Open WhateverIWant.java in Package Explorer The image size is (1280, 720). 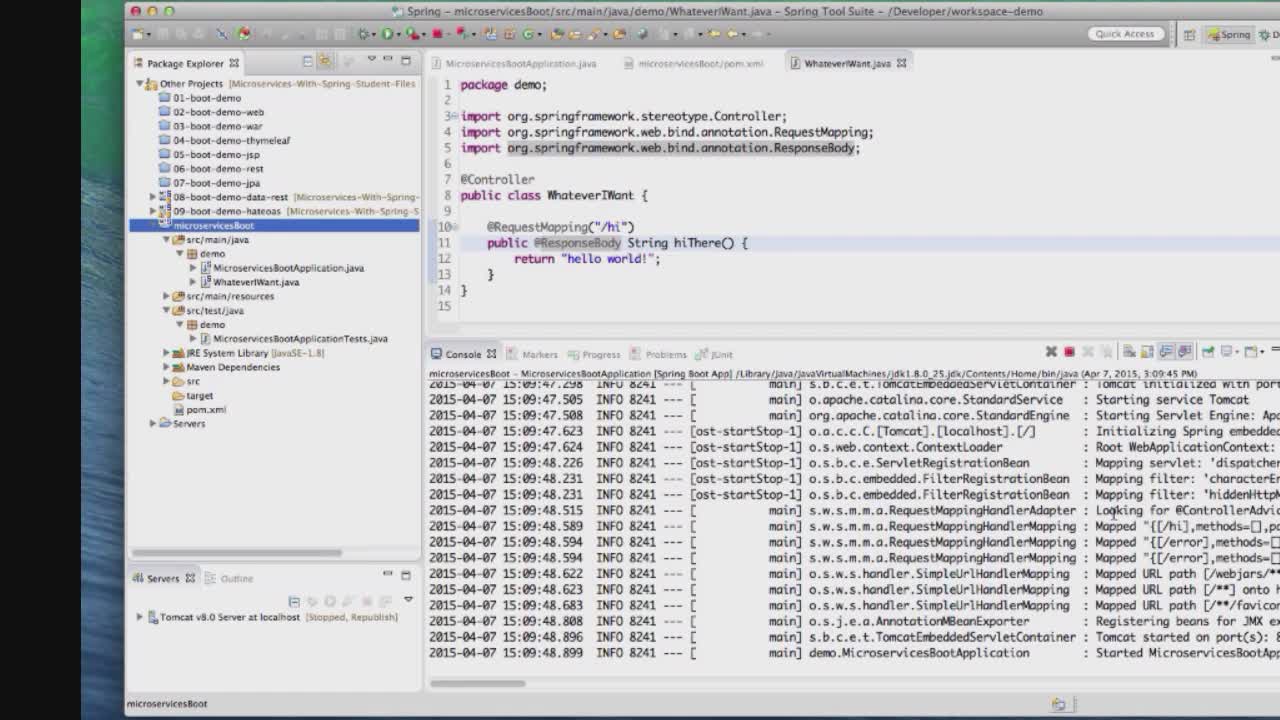255,282
